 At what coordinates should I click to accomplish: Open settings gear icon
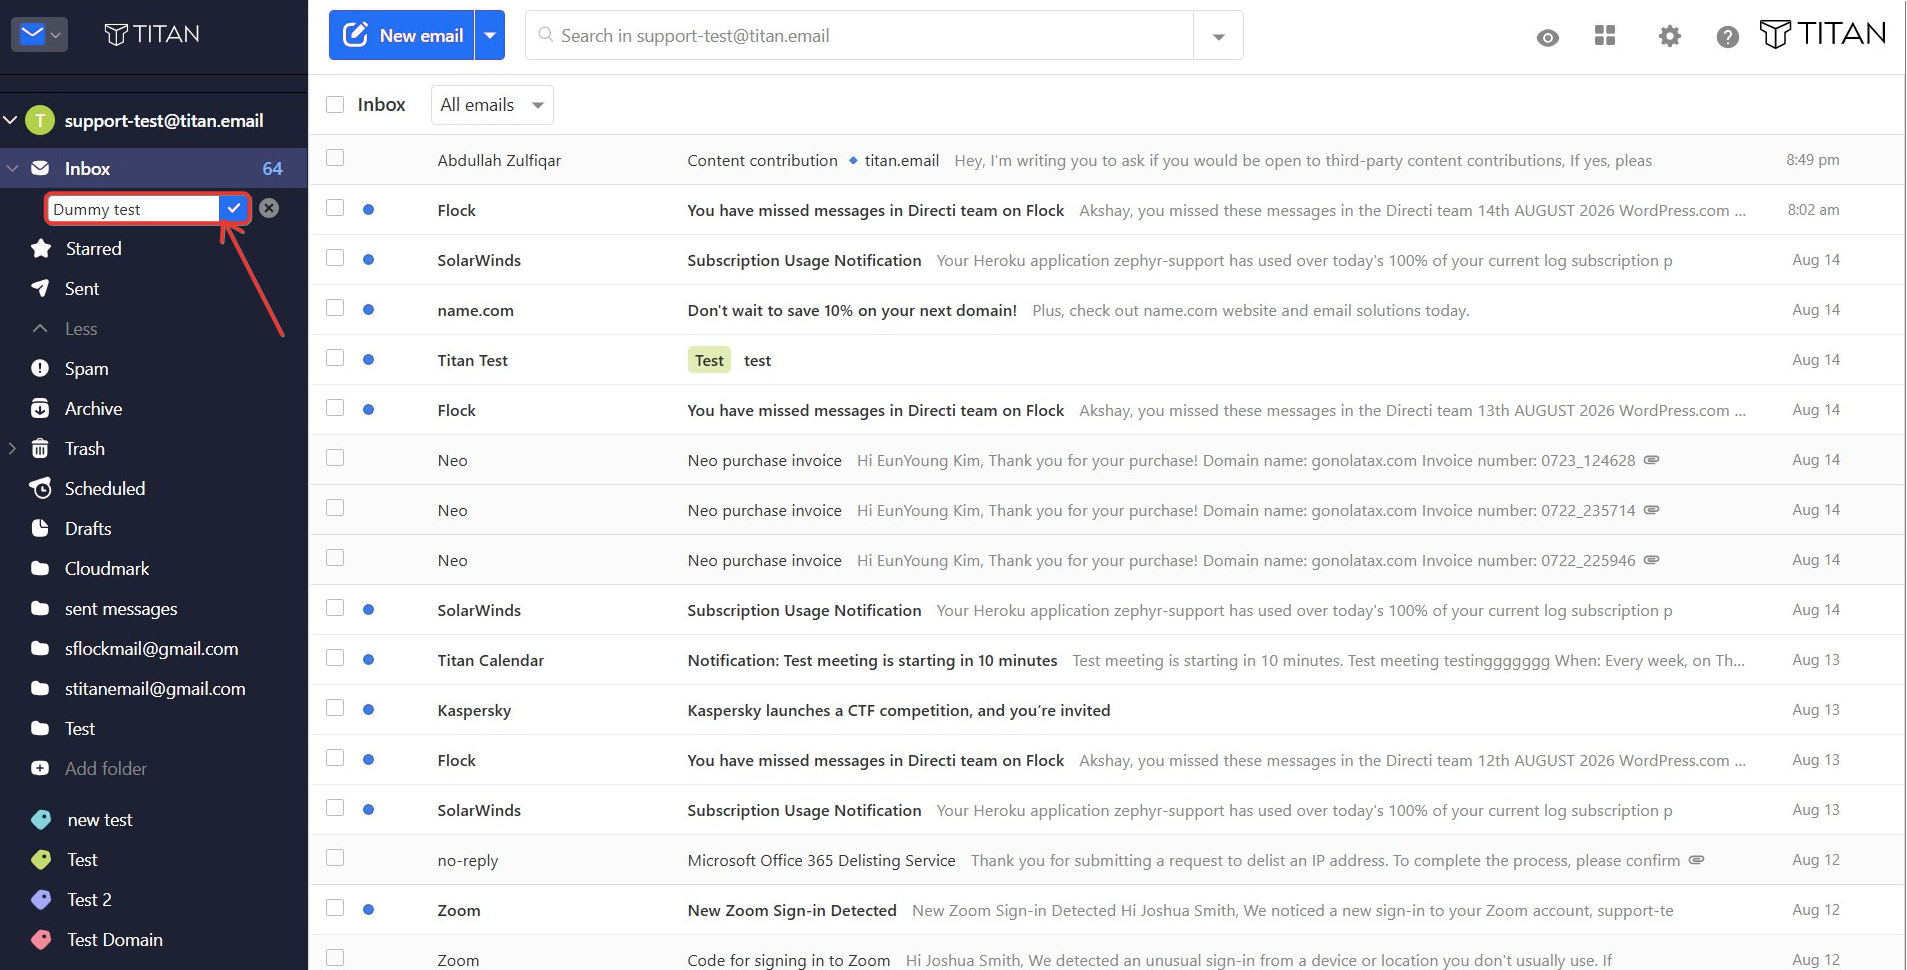point(1669,37)
